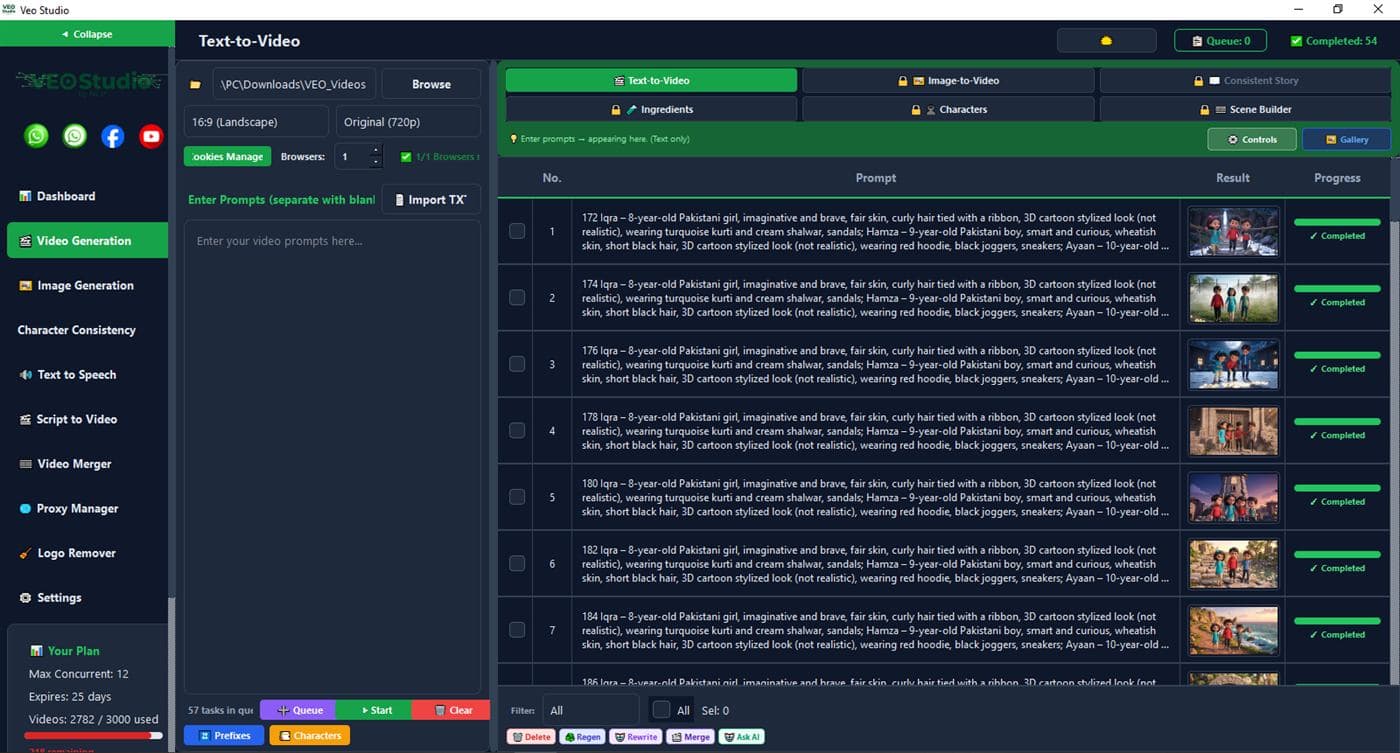
Task: Switch to the Consistent Story tab
Action: (x=1245, y=80)
